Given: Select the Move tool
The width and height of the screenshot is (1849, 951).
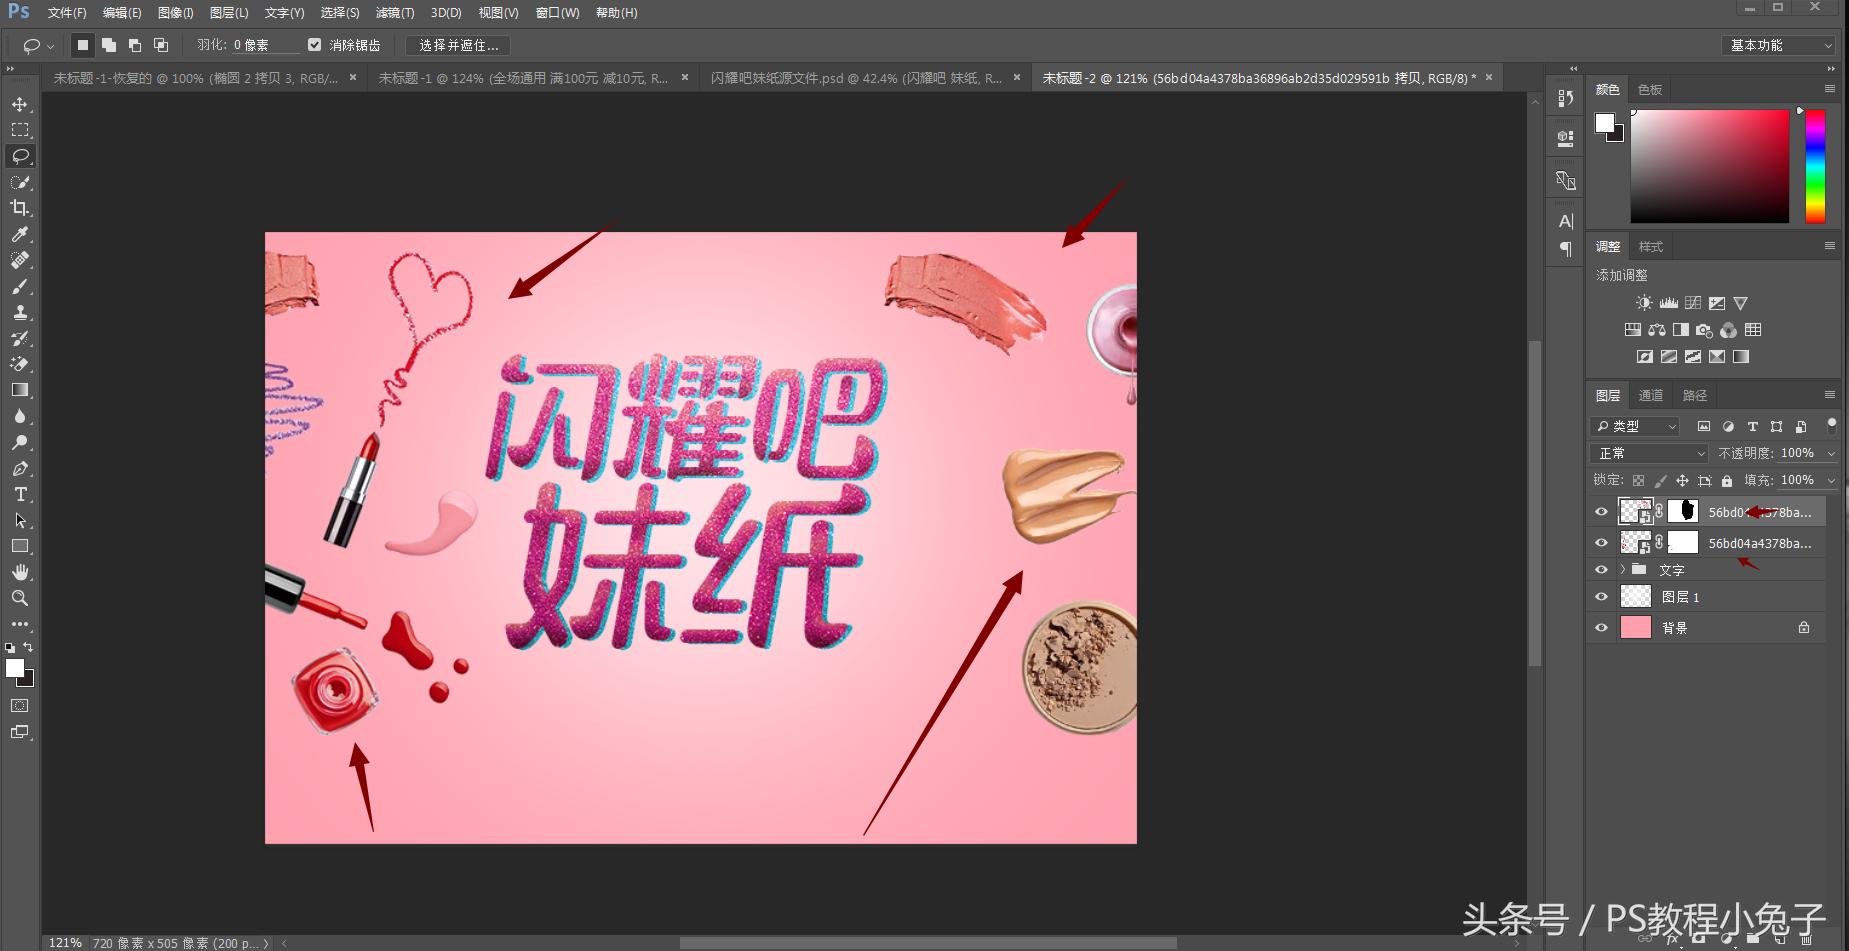Looking at the screenshot, I should (x=20, y=104).
